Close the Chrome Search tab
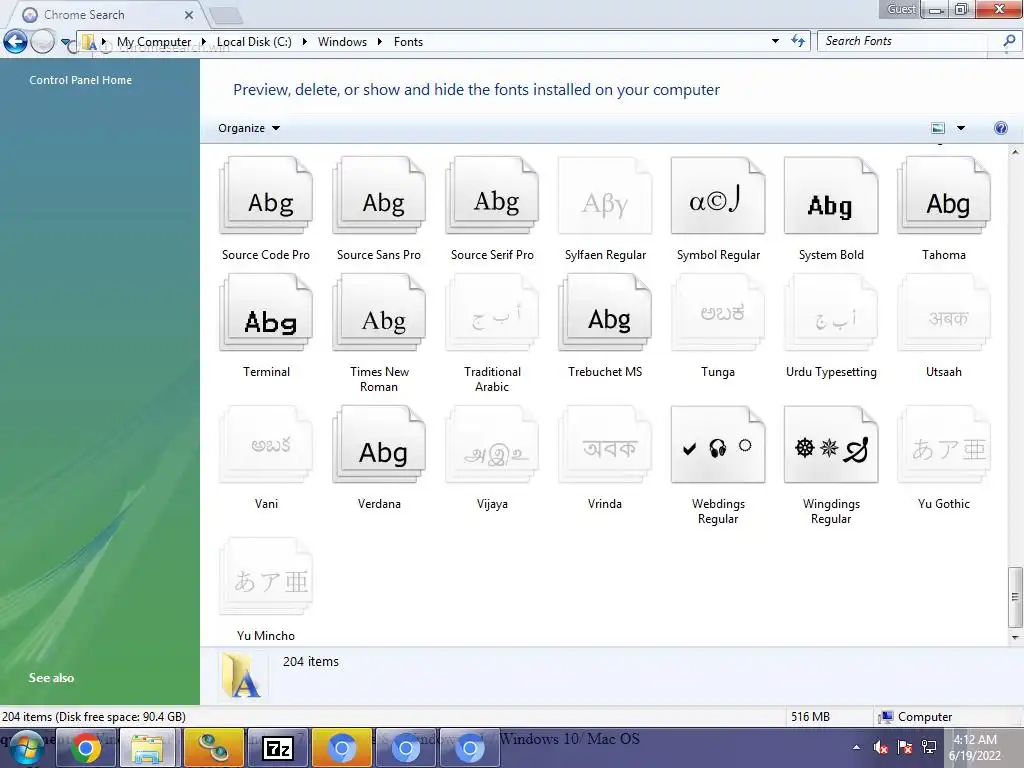The width and height of the screenshot is (1024, 768). [189, 15]
